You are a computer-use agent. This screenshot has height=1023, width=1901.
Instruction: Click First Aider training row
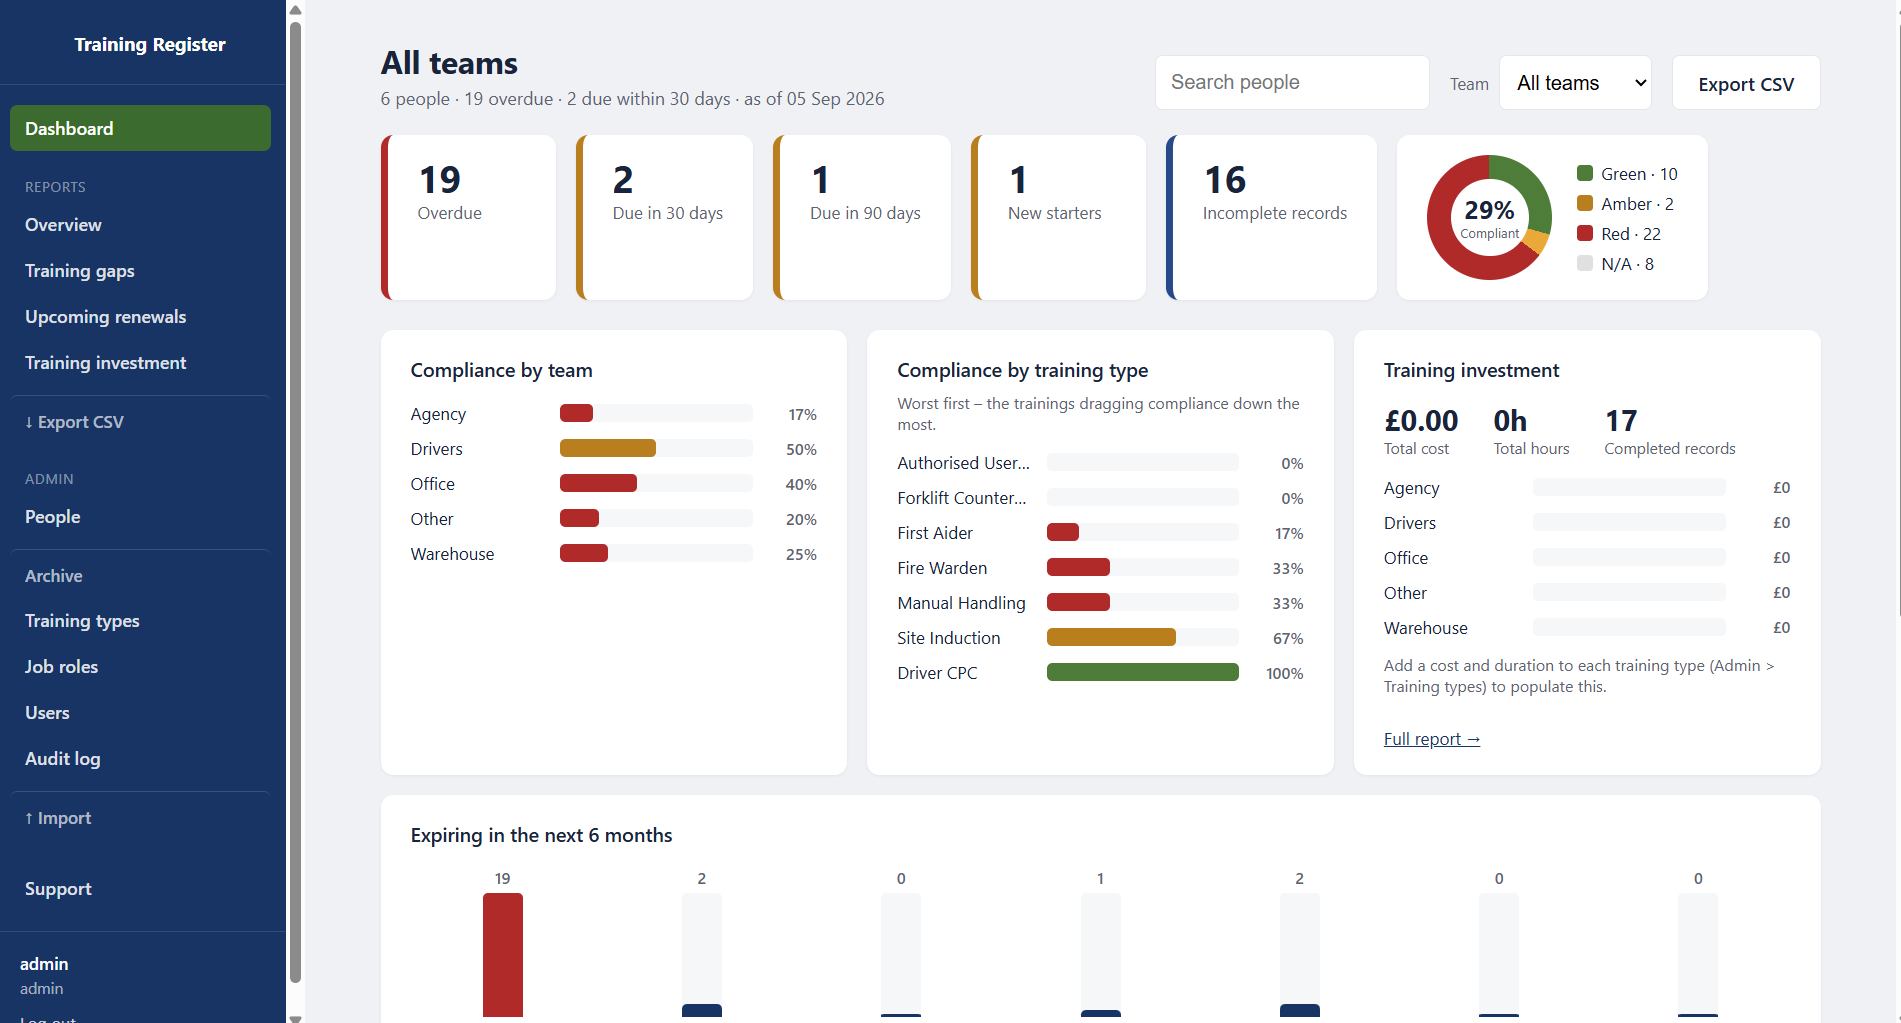[1100, 533]
